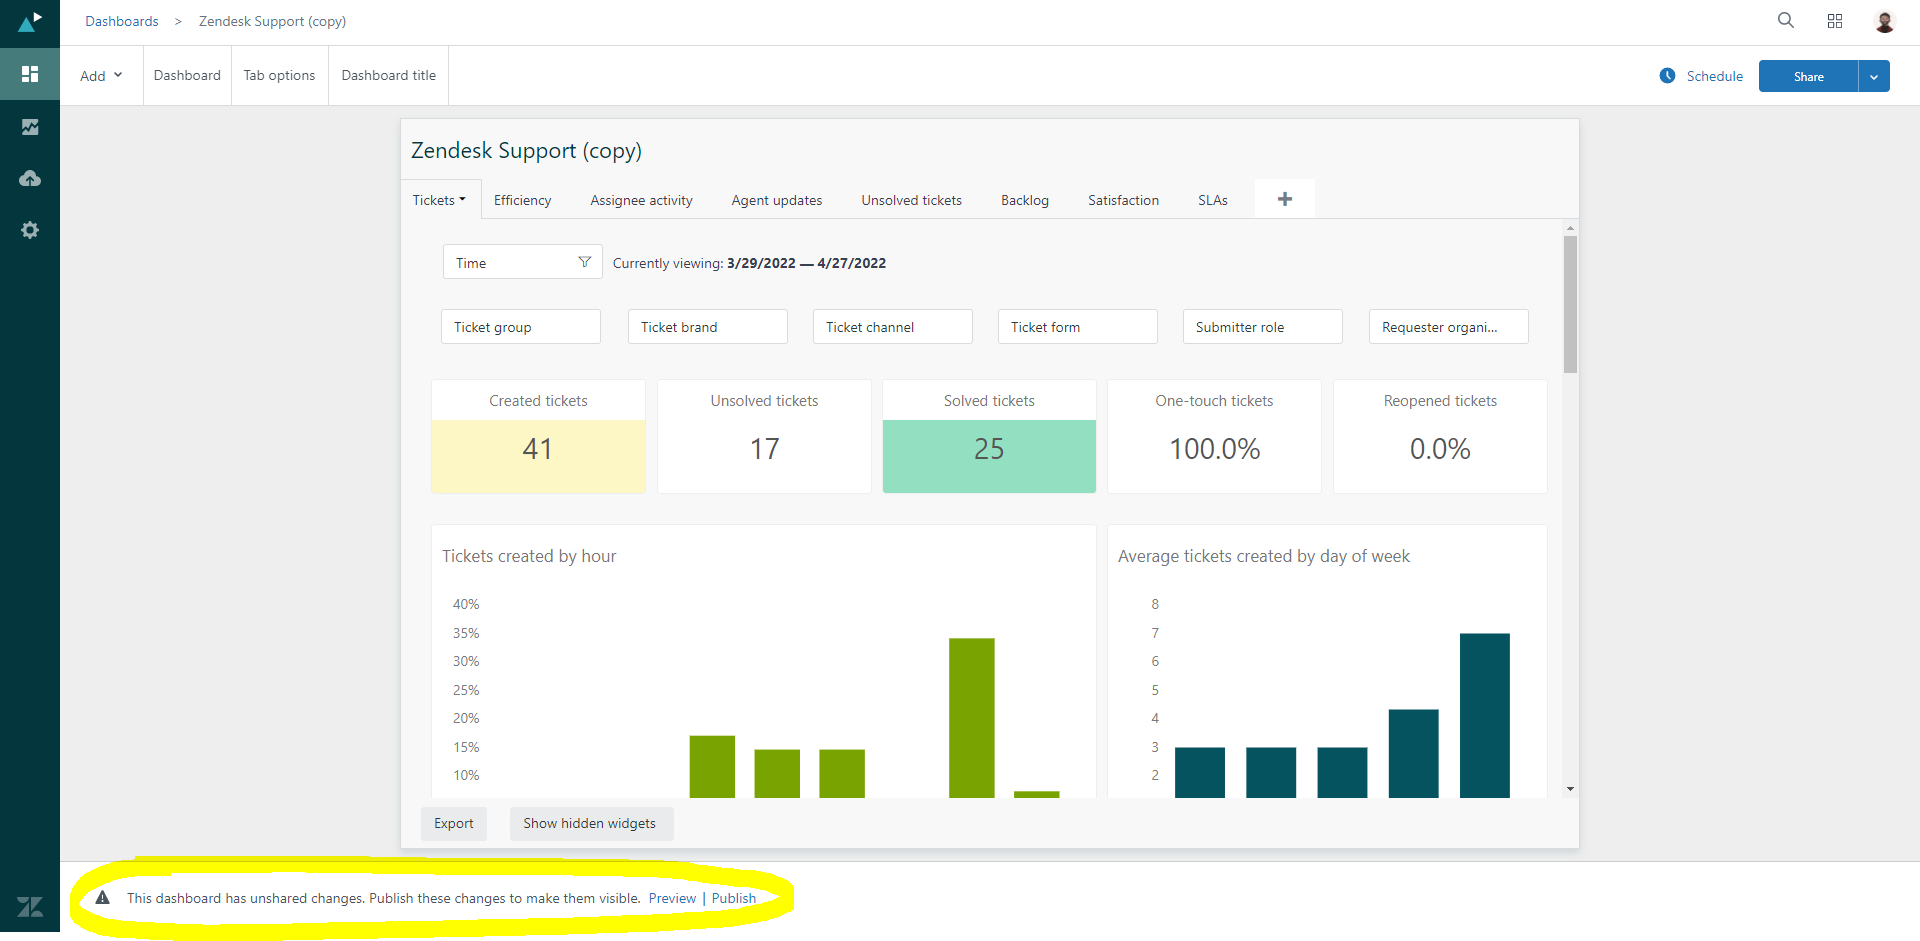The width and height of the screenshot is (1920, 941).
Task: Open the dashboards grid icon in sidebar
Action: [x=30, y=74]
